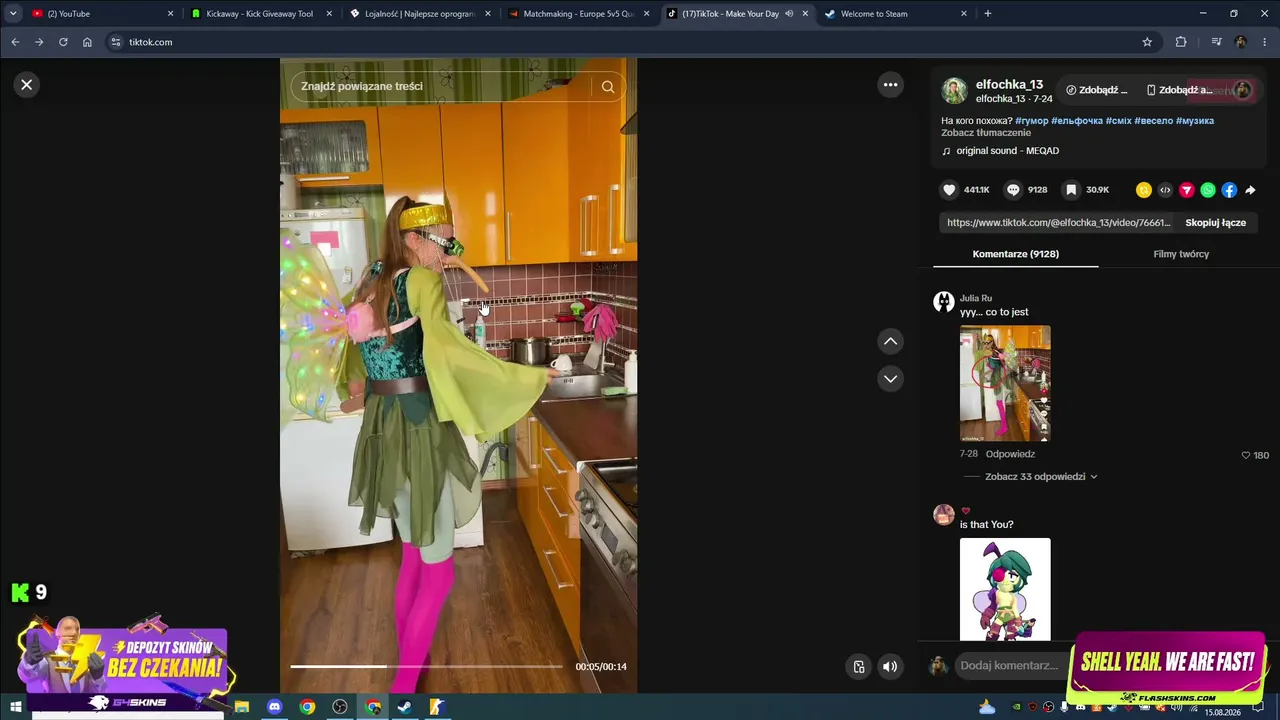Screen dimensions: 1280x720
Task: Click hashtag #музика
Action: coord(1195,121)
